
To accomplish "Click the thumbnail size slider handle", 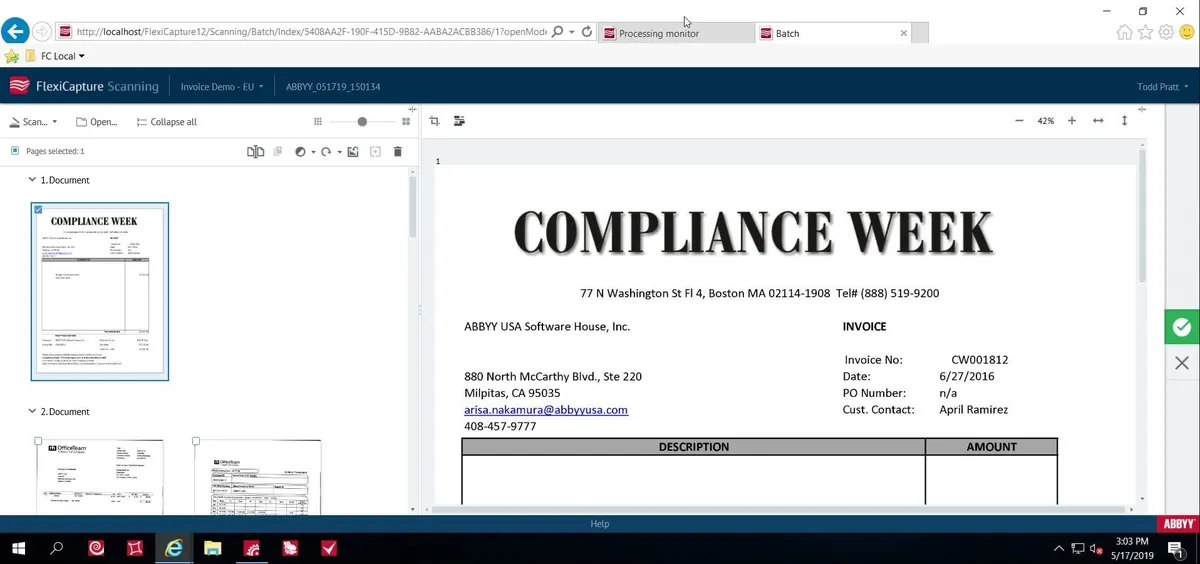I will pos(362,121).
